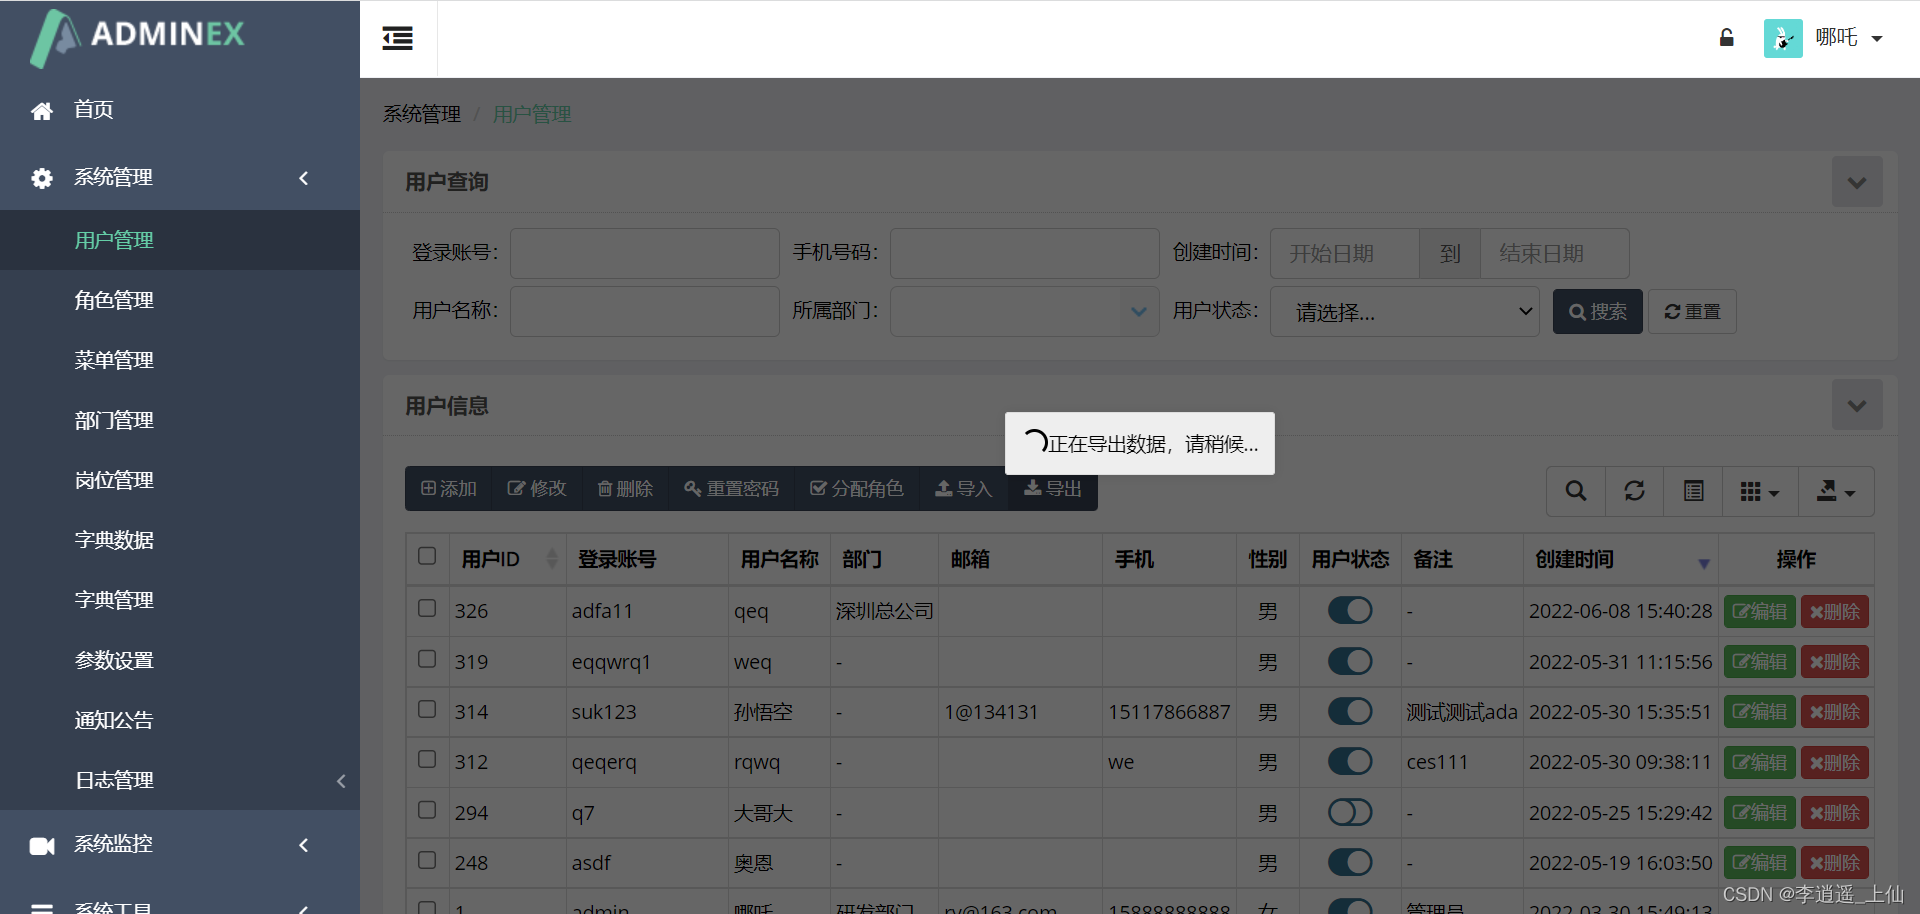Open 参数设置 in the sidebar
1920x914 pixels.
click(x=180, y=660)
